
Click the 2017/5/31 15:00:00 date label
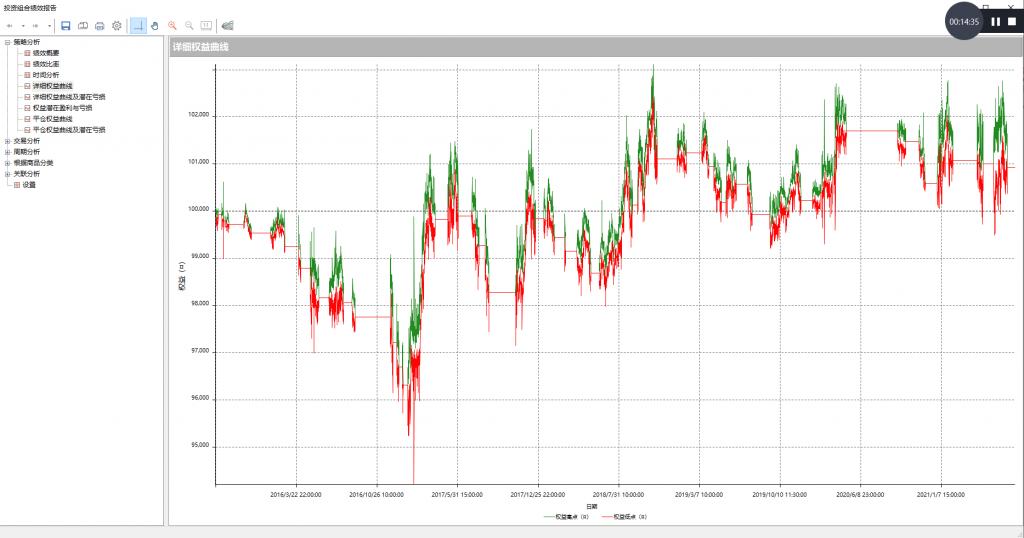[x=457, y=495]
